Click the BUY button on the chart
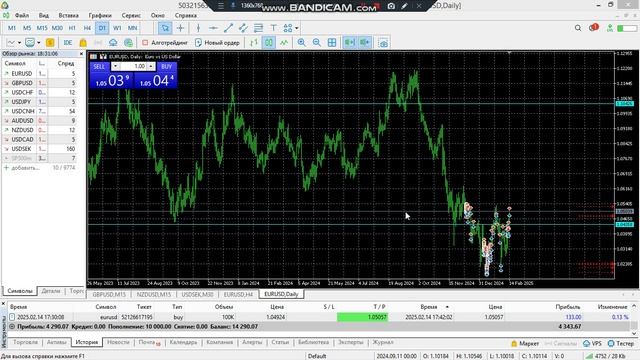This screenshot has width=640, height=360. click(x=167, y=67)
